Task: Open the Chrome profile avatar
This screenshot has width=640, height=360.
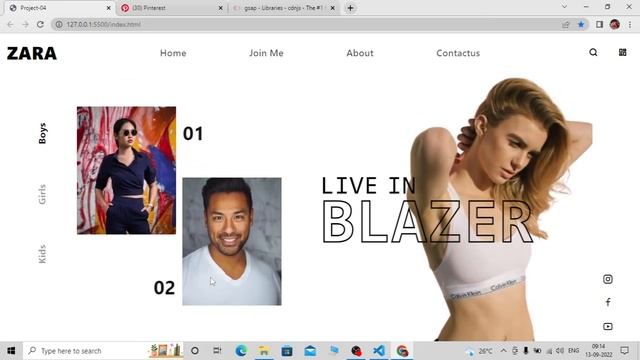Action: [615, 24]
